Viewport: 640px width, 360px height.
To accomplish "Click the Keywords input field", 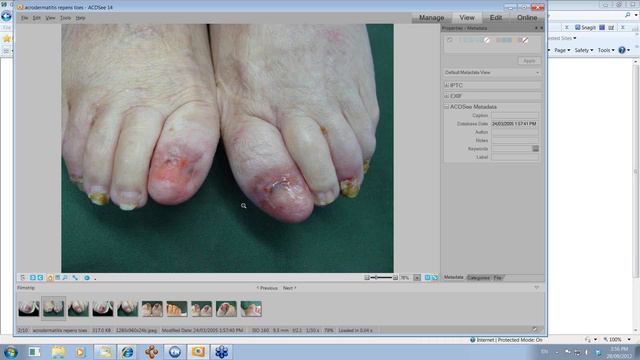I will [511, 149].
